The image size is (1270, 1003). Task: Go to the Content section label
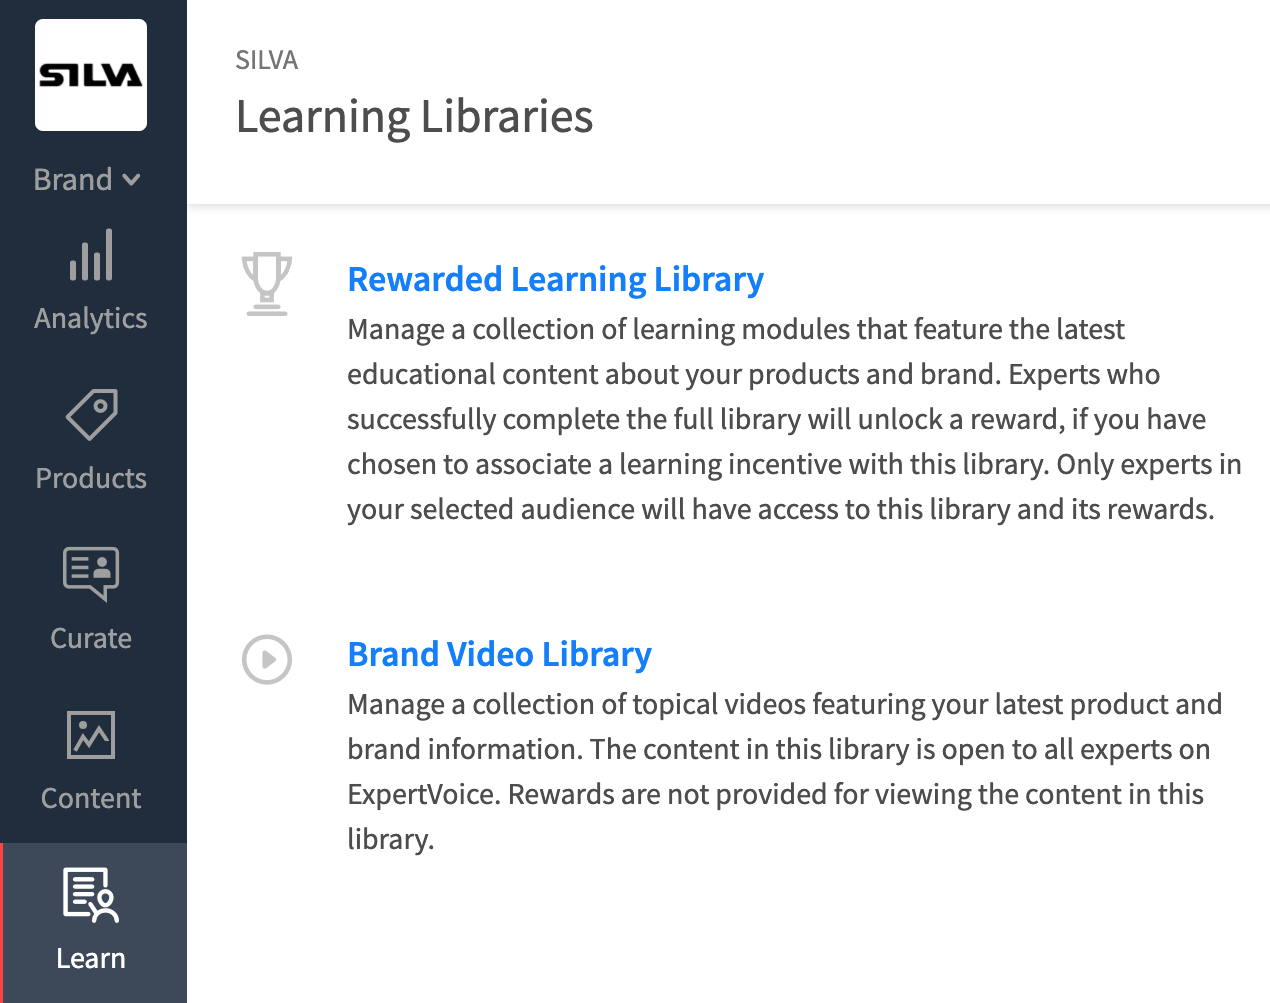pyautogui.click(x=91, y=798)
